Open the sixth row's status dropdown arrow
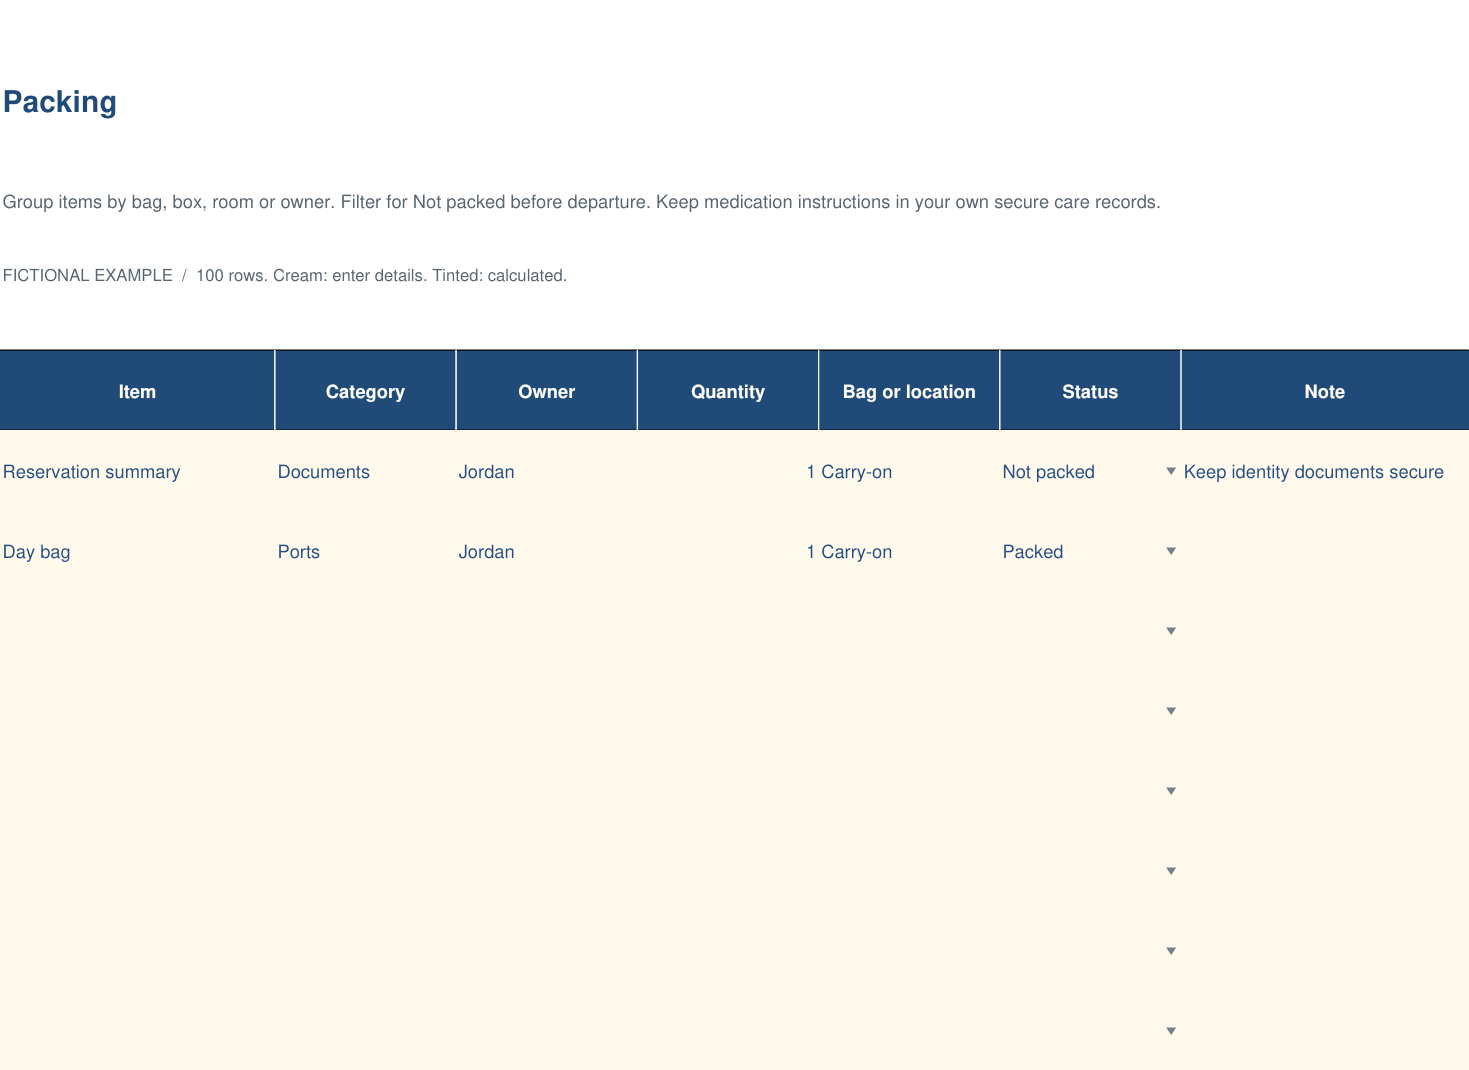Screen dimensions: 1469x1070 pos(1171,871)
